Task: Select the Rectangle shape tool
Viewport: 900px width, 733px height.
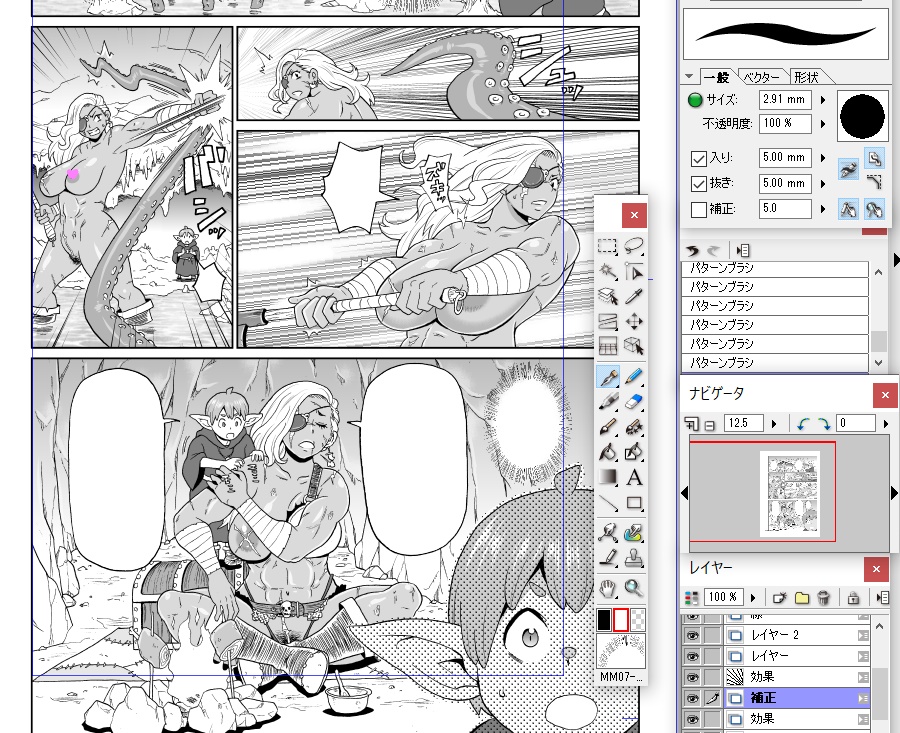Action: 634,503
